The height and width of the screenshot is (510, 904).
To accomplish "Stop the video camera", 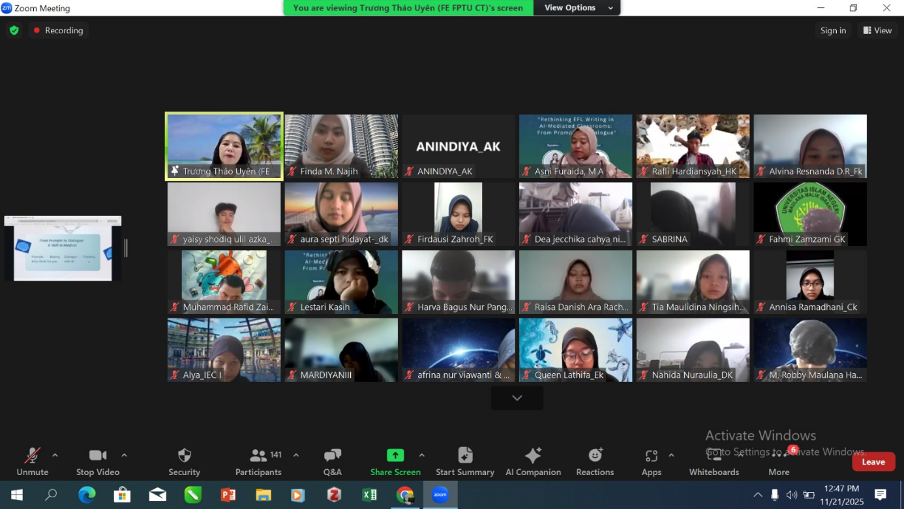I will coord(97,456).
